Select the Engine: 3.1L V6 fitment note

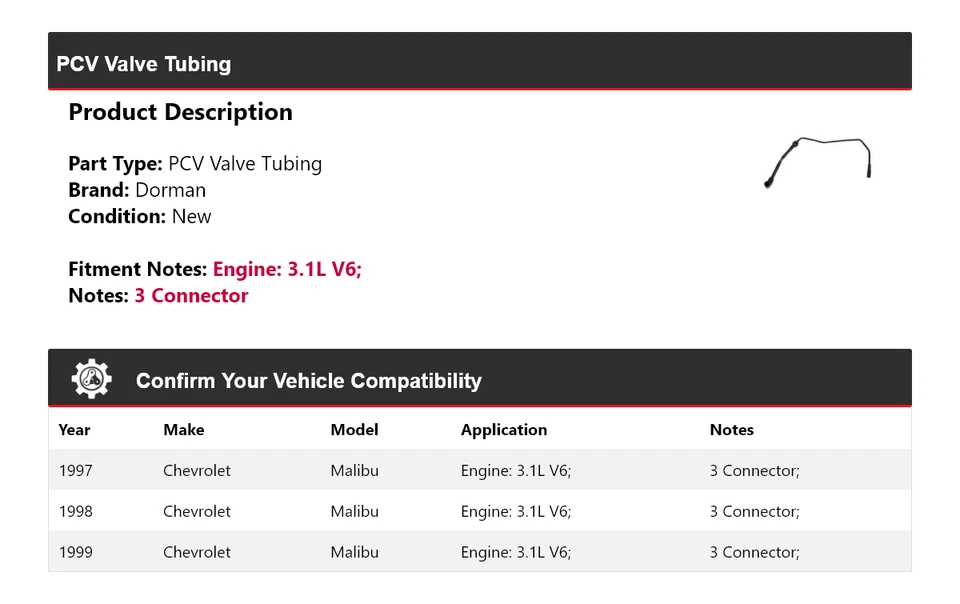click(x=287, y=269)
